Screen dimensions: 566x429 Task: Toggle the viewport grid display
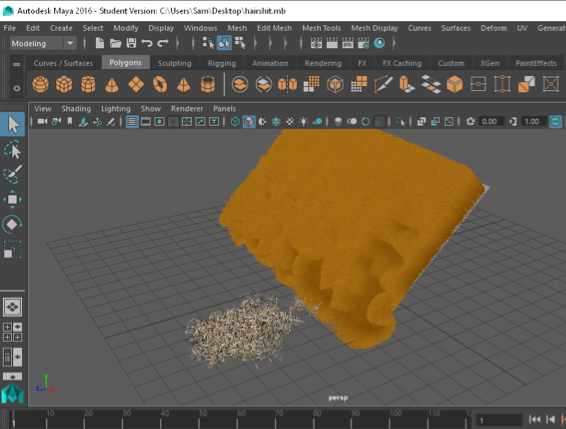(132, 122)
